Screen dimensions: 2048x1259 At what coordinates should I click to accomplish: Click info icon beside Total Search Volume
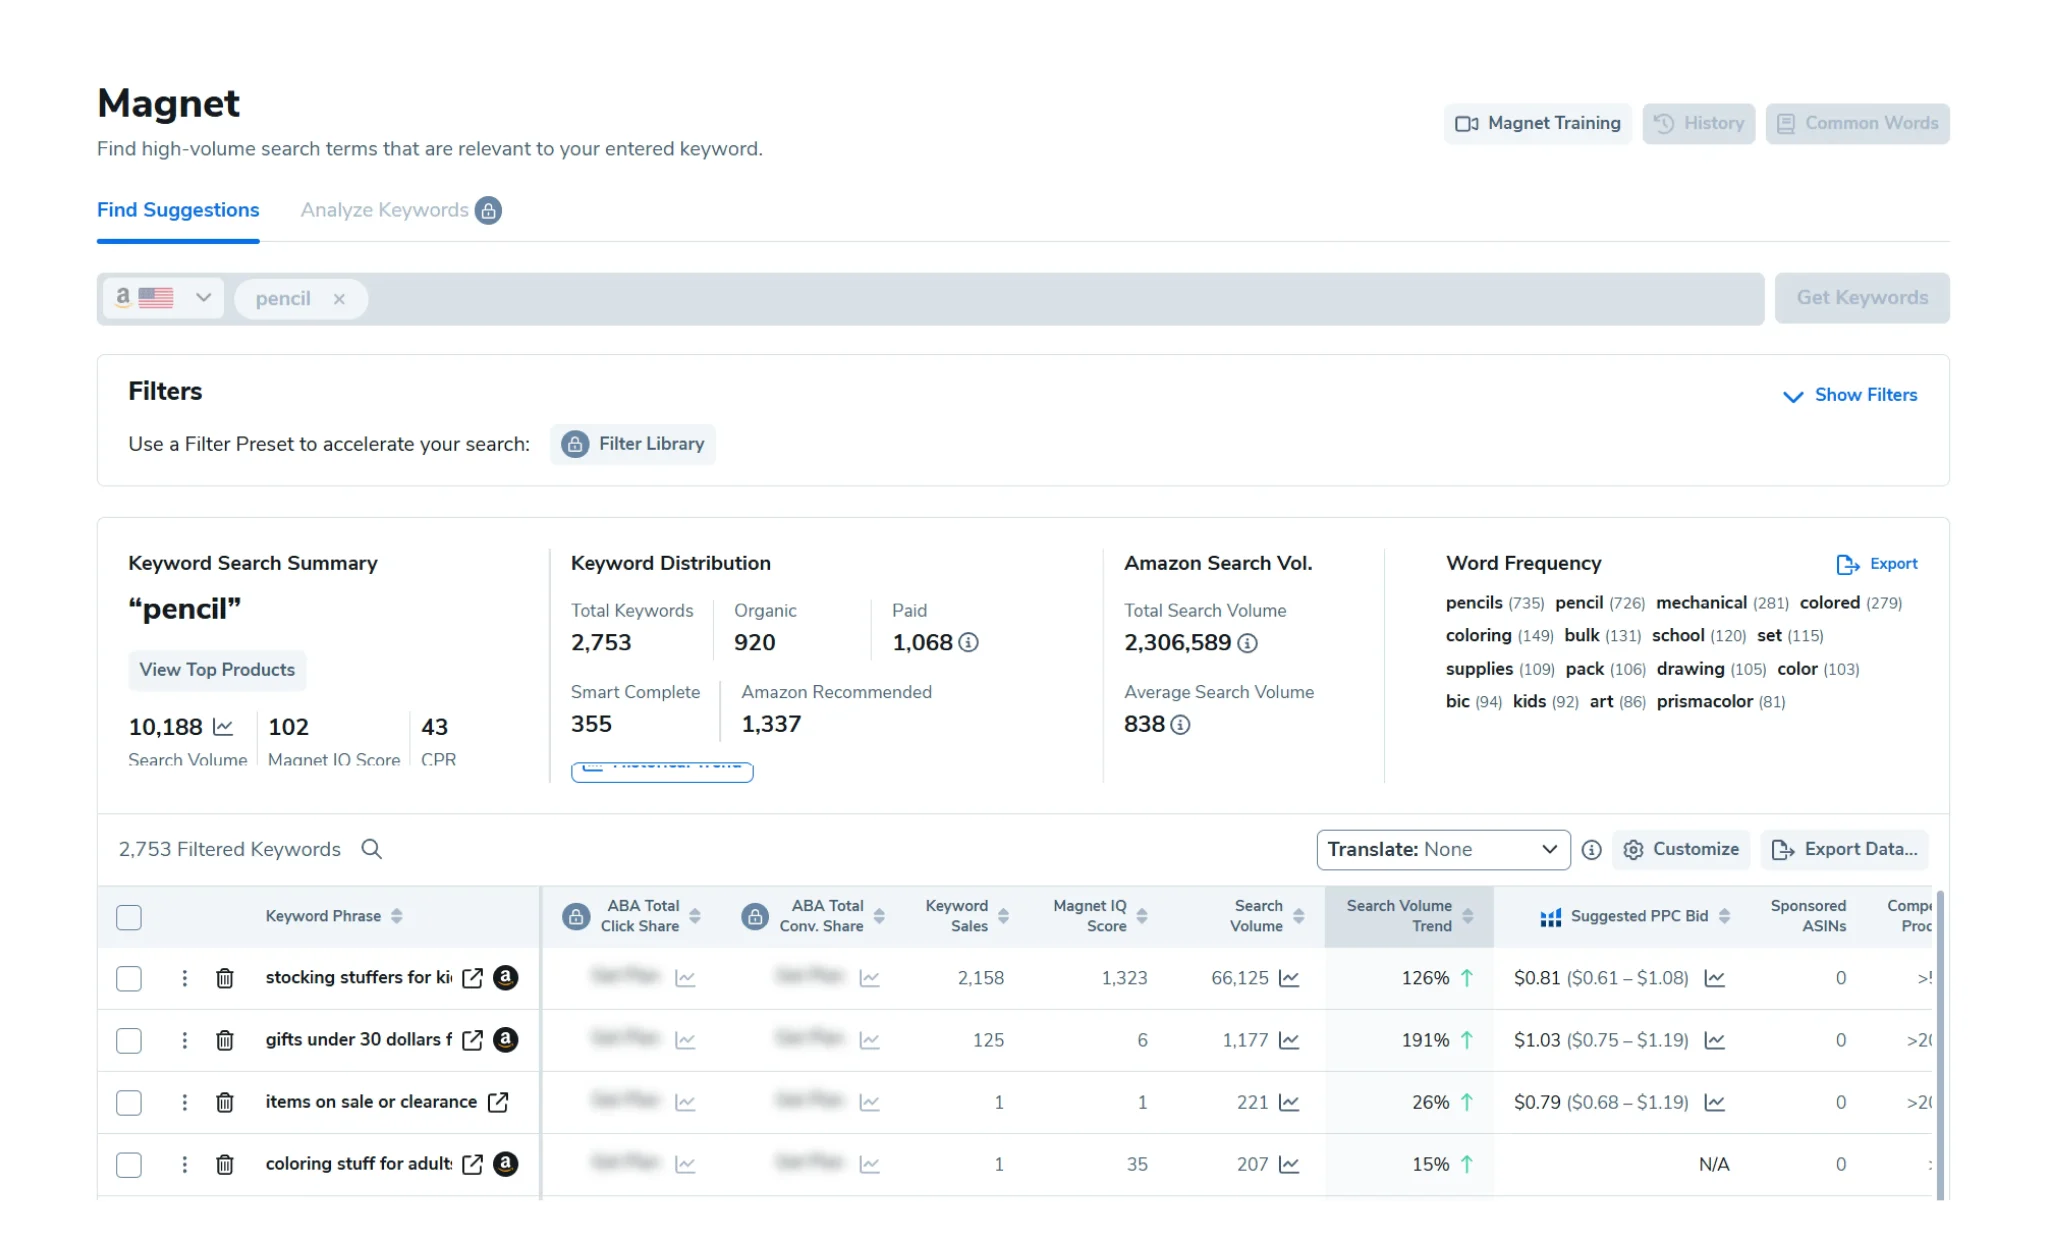click(1247, 643)
